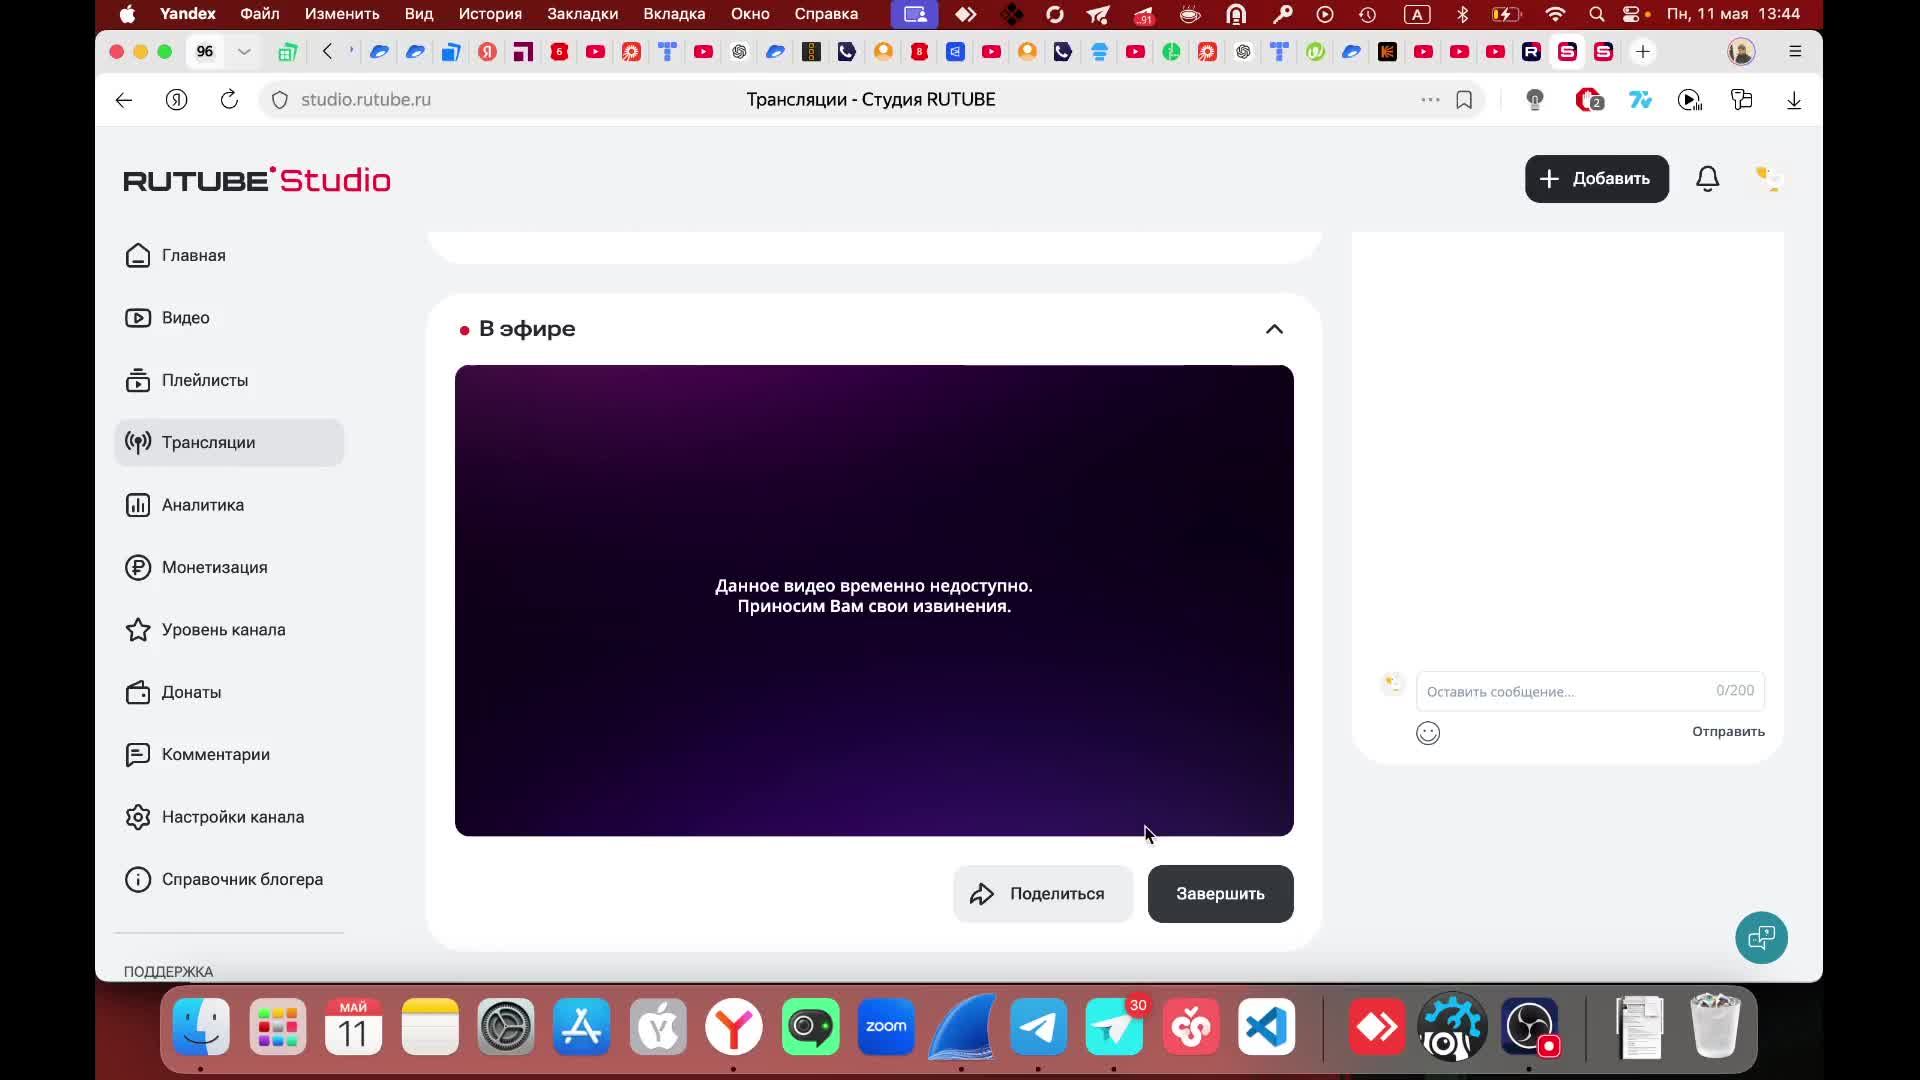
Task: Open Монетизация section
Action: coord(229,567)
